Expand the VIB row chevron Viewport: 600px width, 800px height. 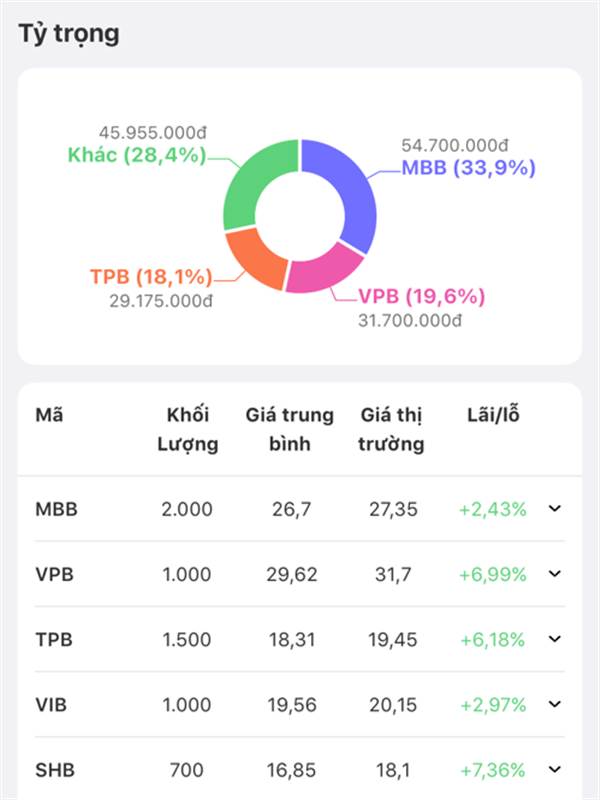point(555,705)
